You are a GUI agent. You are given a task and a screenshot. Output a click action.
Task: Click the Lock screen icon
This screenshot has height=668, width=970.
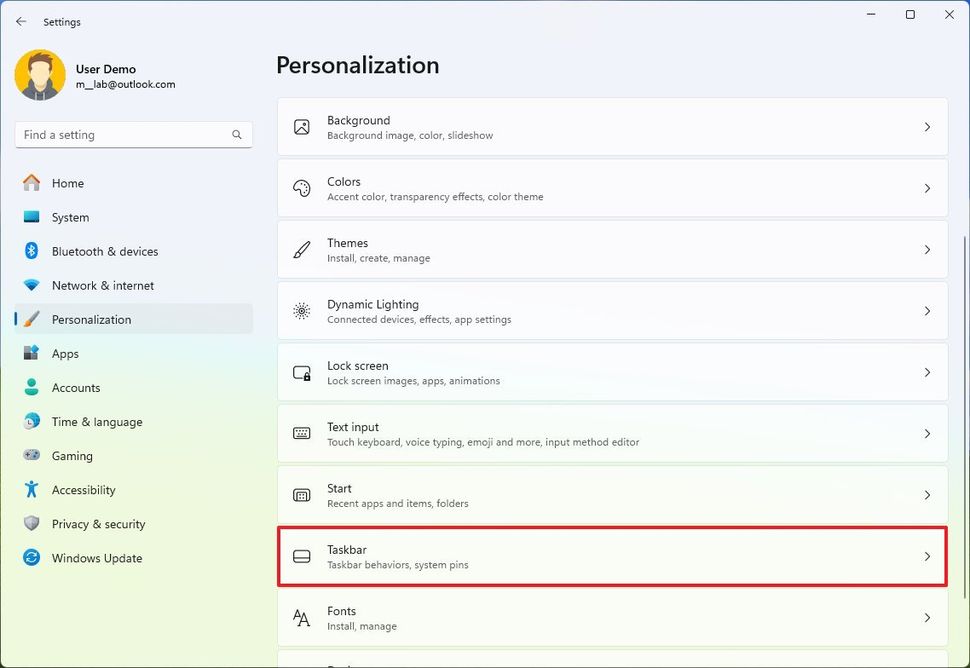pos(302,372)
